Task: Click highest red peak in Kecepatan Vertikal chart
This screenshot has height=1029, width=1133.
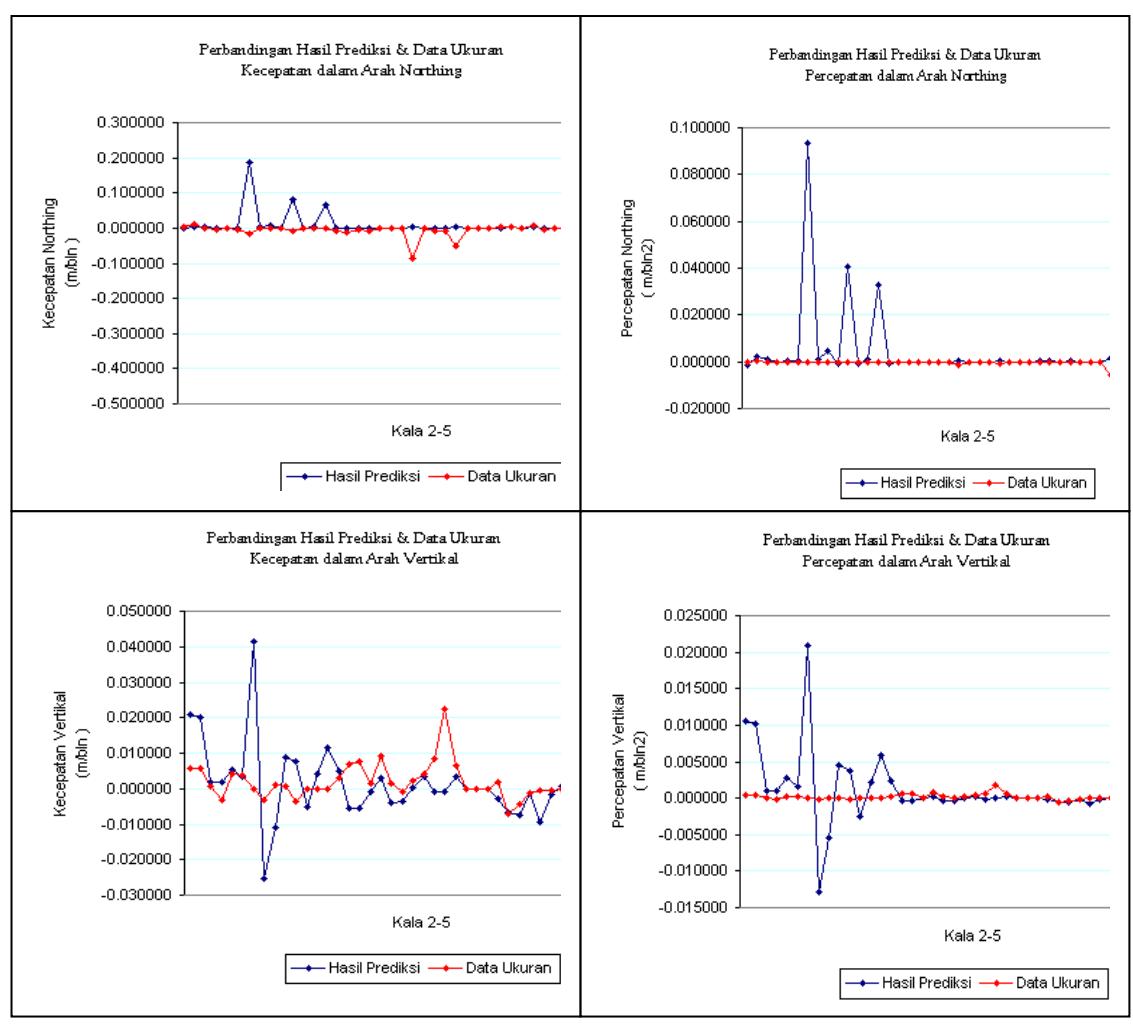Action: pyautogui.click(x=444, y=710)
